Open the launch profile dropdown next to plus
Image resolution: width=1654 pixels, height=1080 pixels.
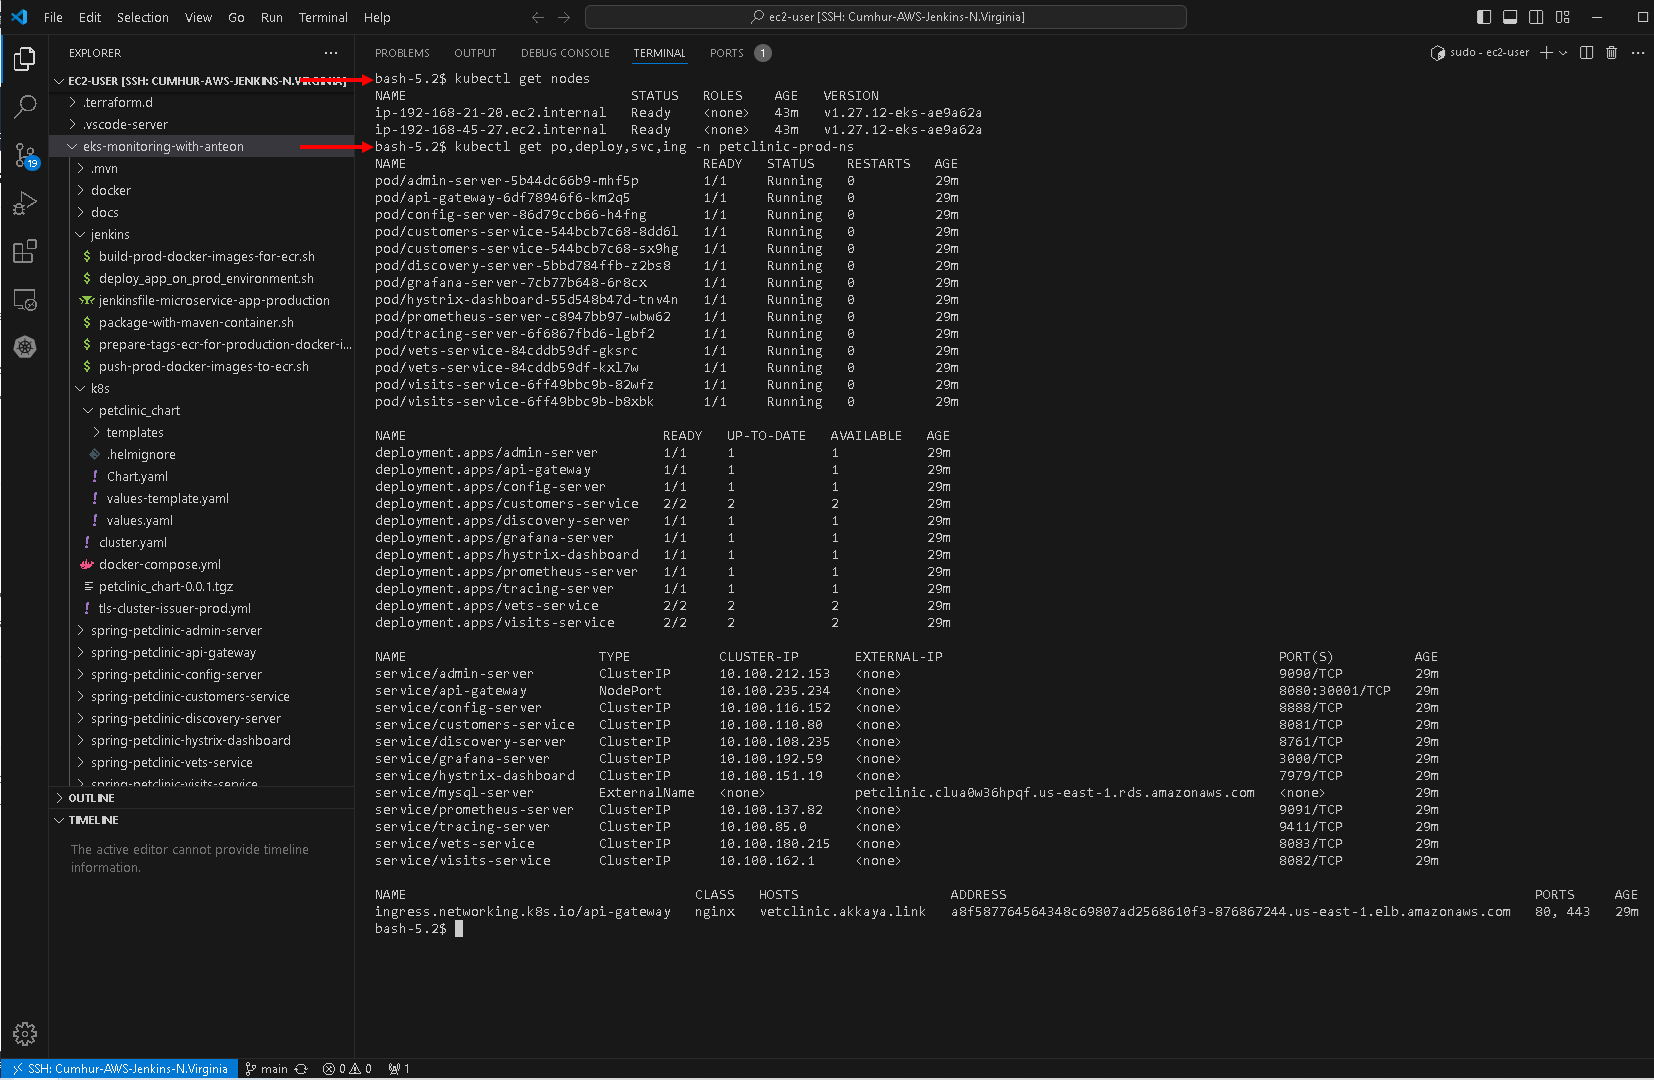pyautogui.click(x=1563, y=53)
